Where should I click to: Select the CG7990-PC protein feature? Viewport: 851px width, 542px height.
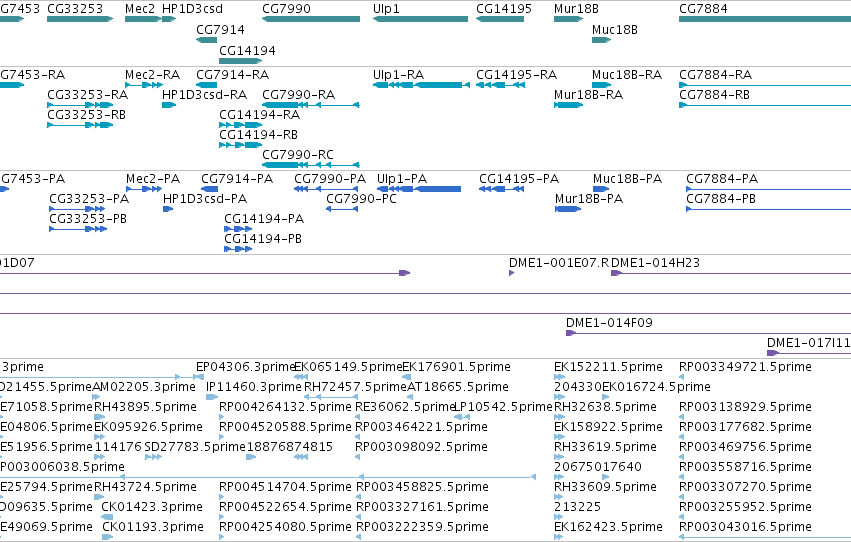tap(342, 209)
